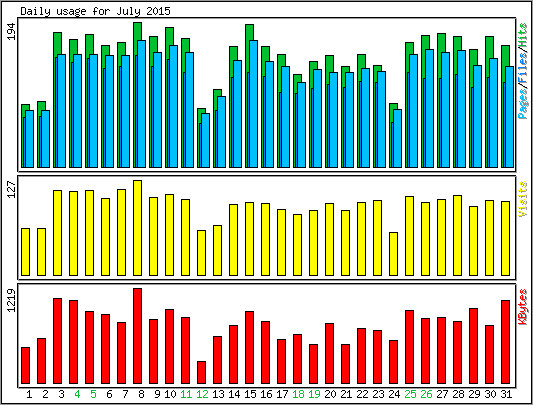Image resolution: width=533 pixels, height=405 pixels.
Task: Click day 8 label on the x-axis
Action: pyautogui.click(x=141, y=394)
